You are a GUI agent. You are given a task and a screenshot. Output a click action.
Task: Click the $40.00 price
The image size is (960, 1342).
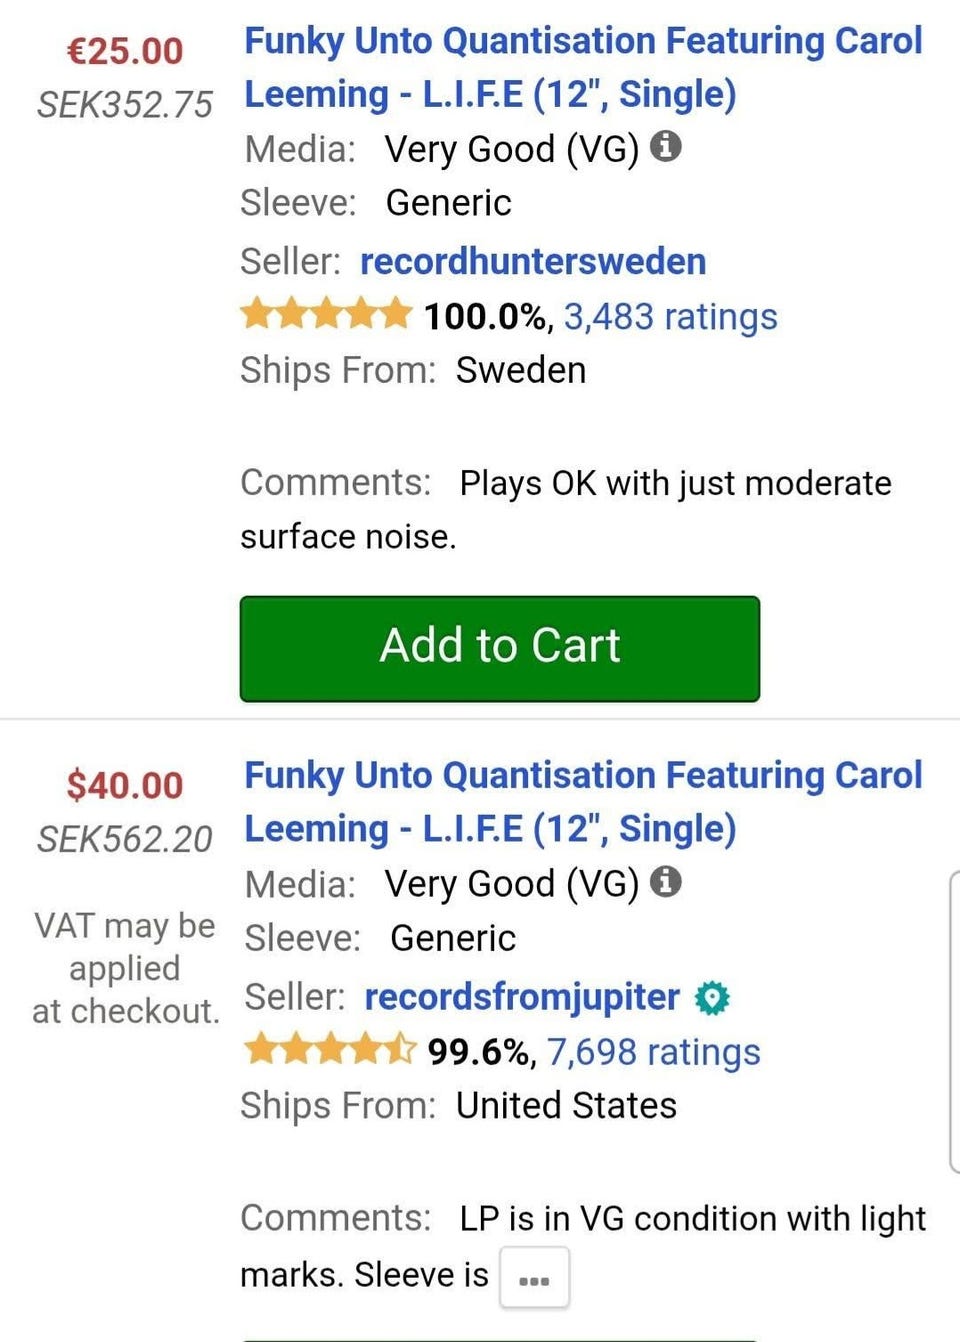[x=125, y=785]
